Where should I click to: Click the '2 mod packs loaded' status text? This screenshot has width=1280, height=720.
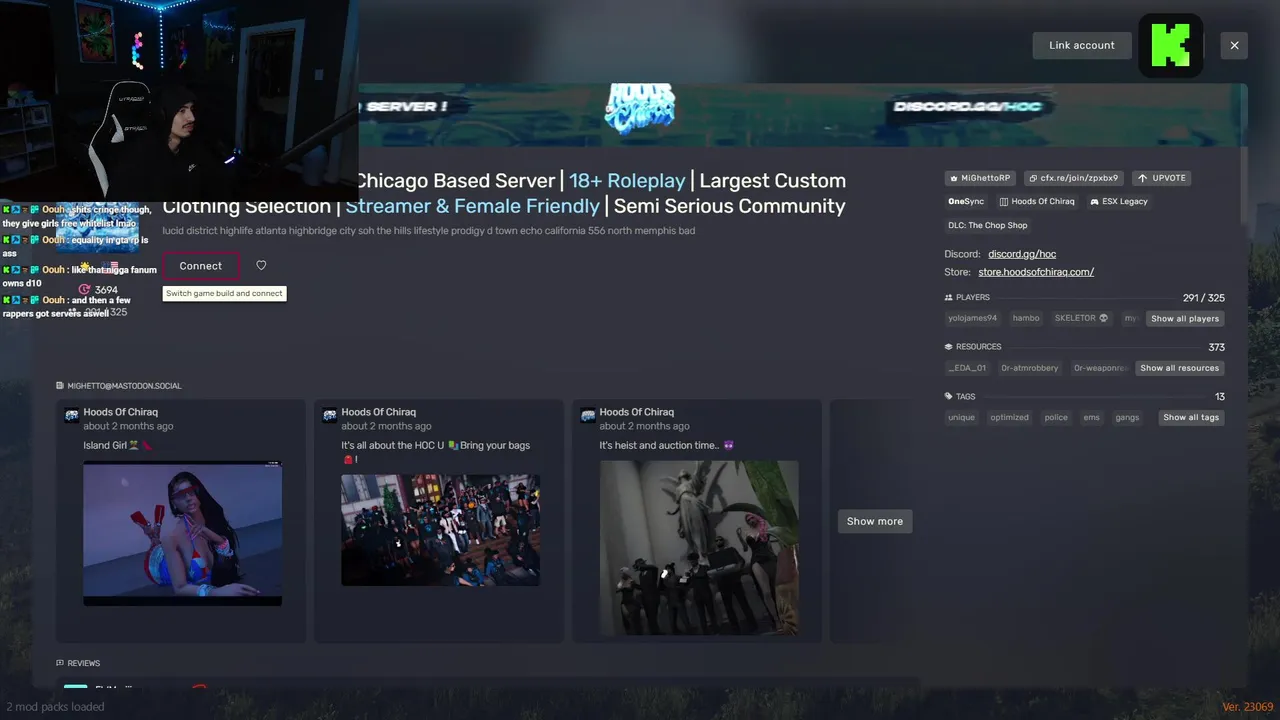55,707
